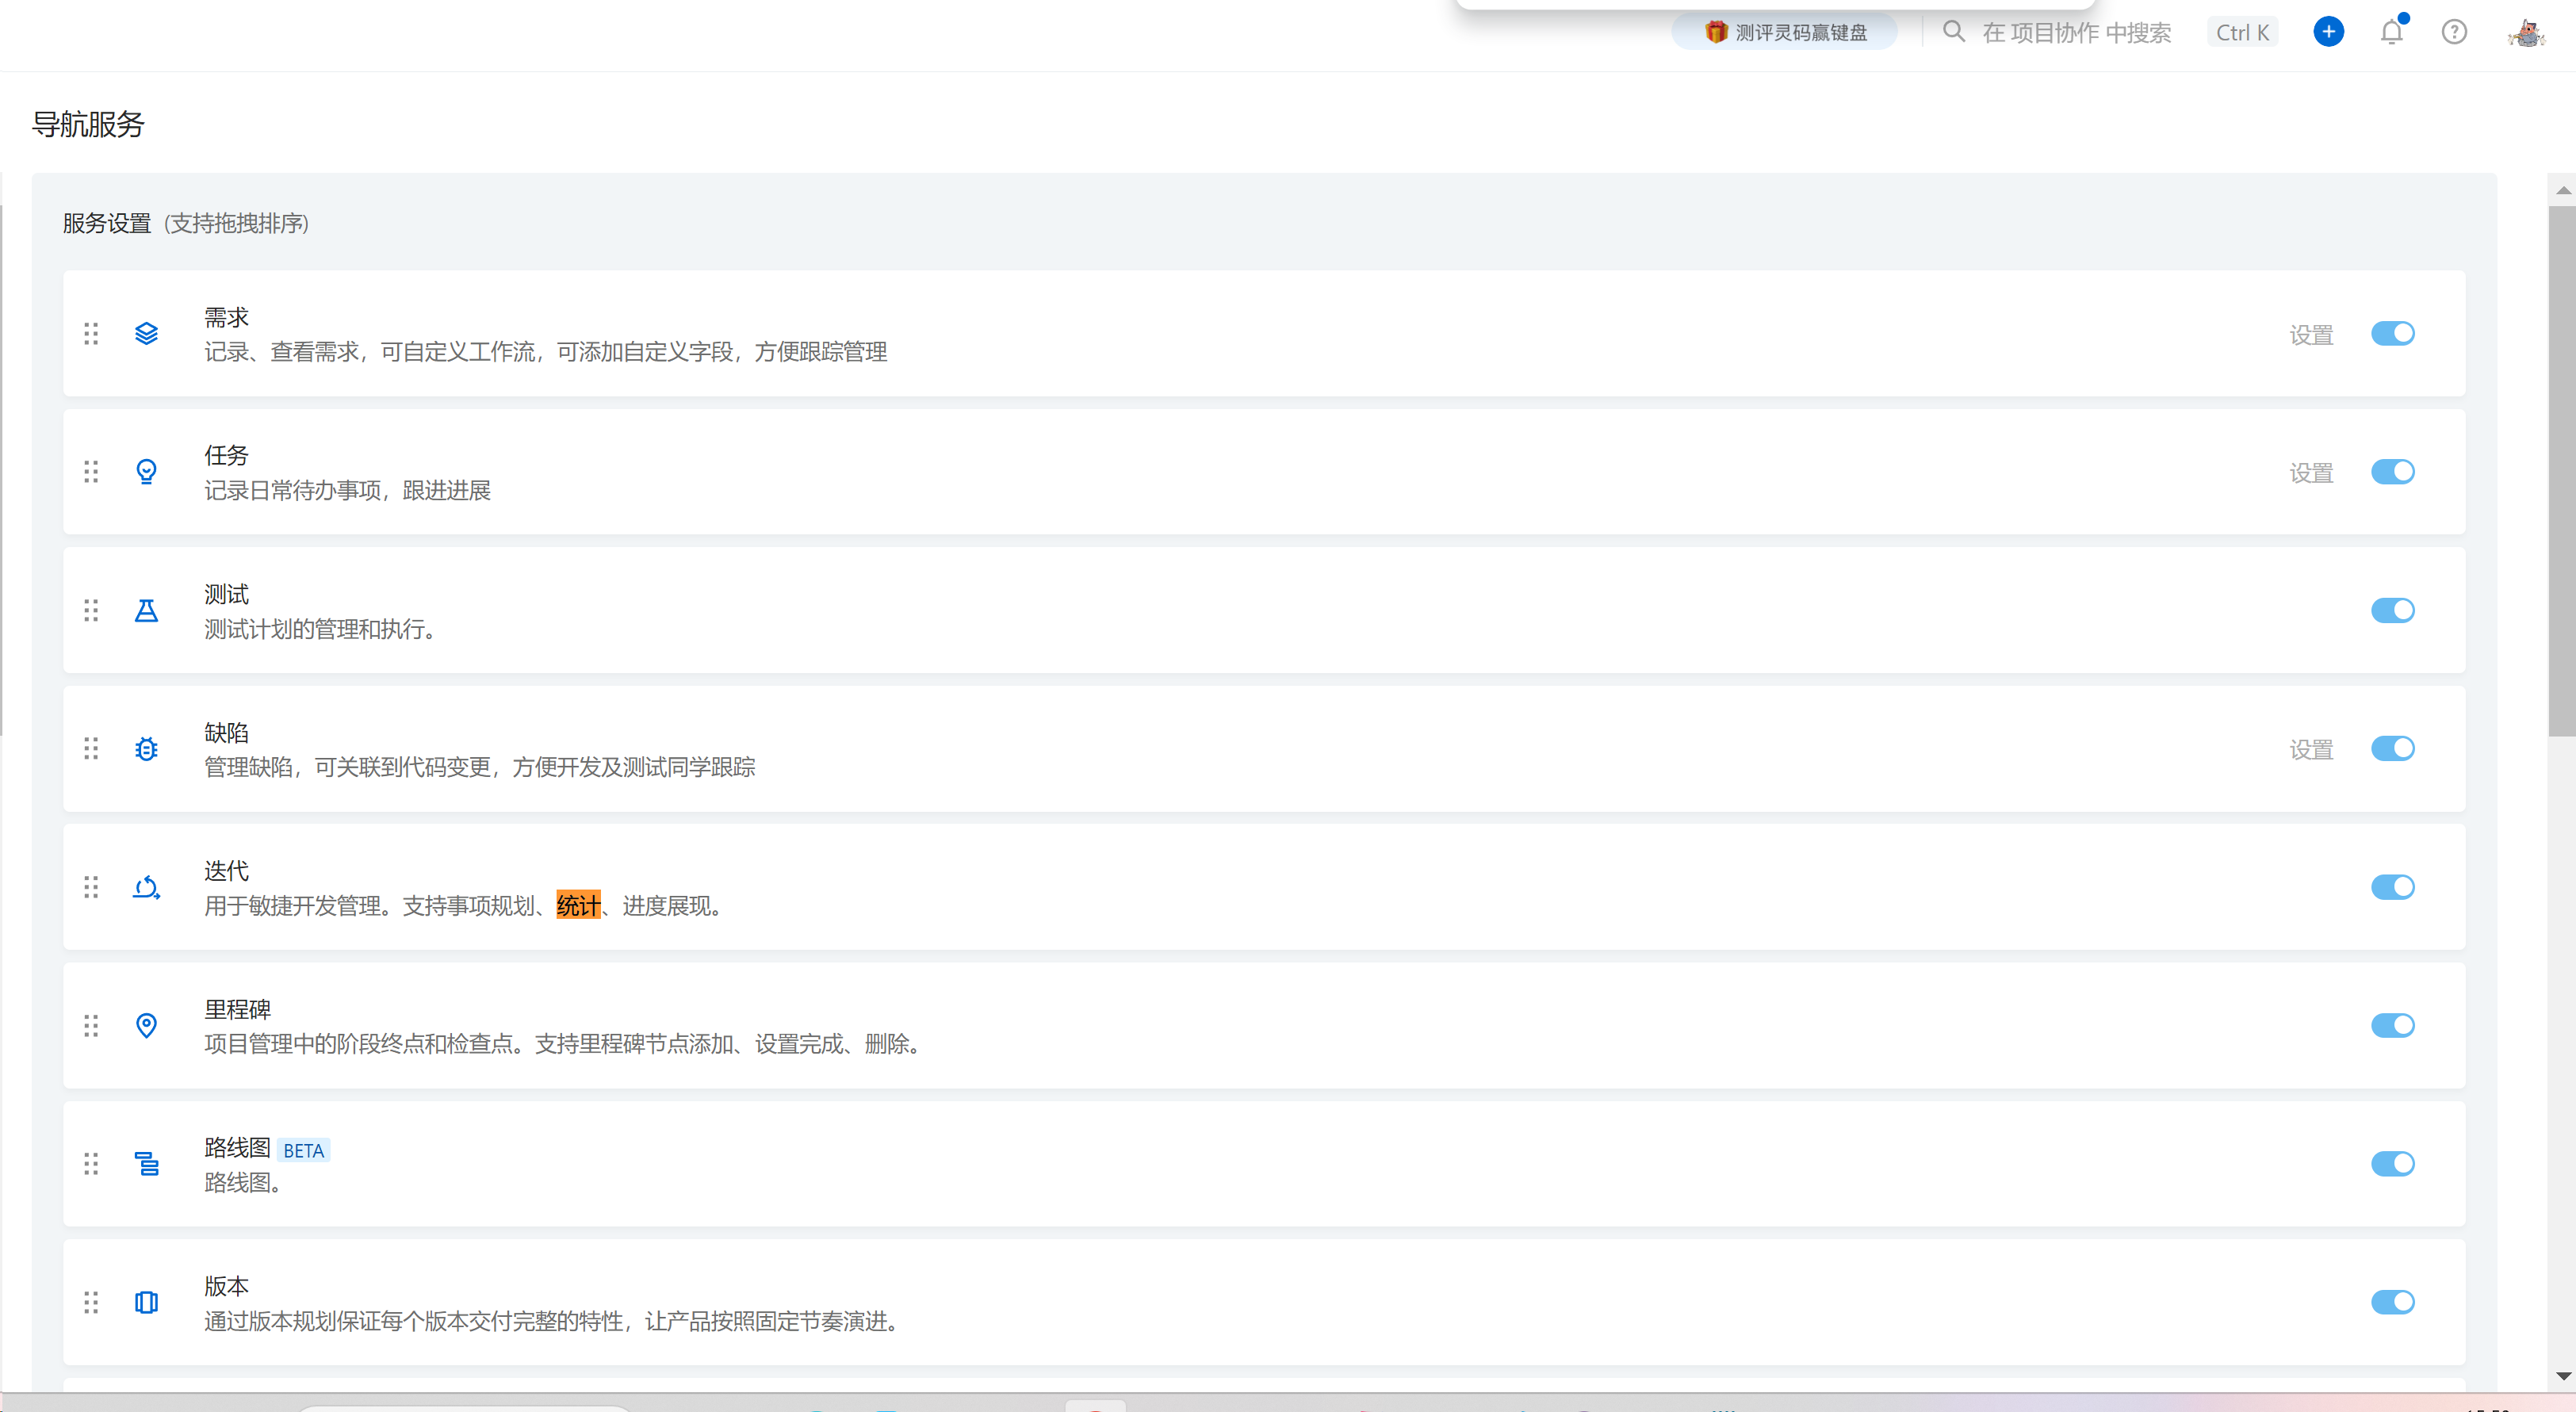Viewport: 2576px width, 1412px height.
Task: Click the 里程碑 service title
Action: 238,1009
